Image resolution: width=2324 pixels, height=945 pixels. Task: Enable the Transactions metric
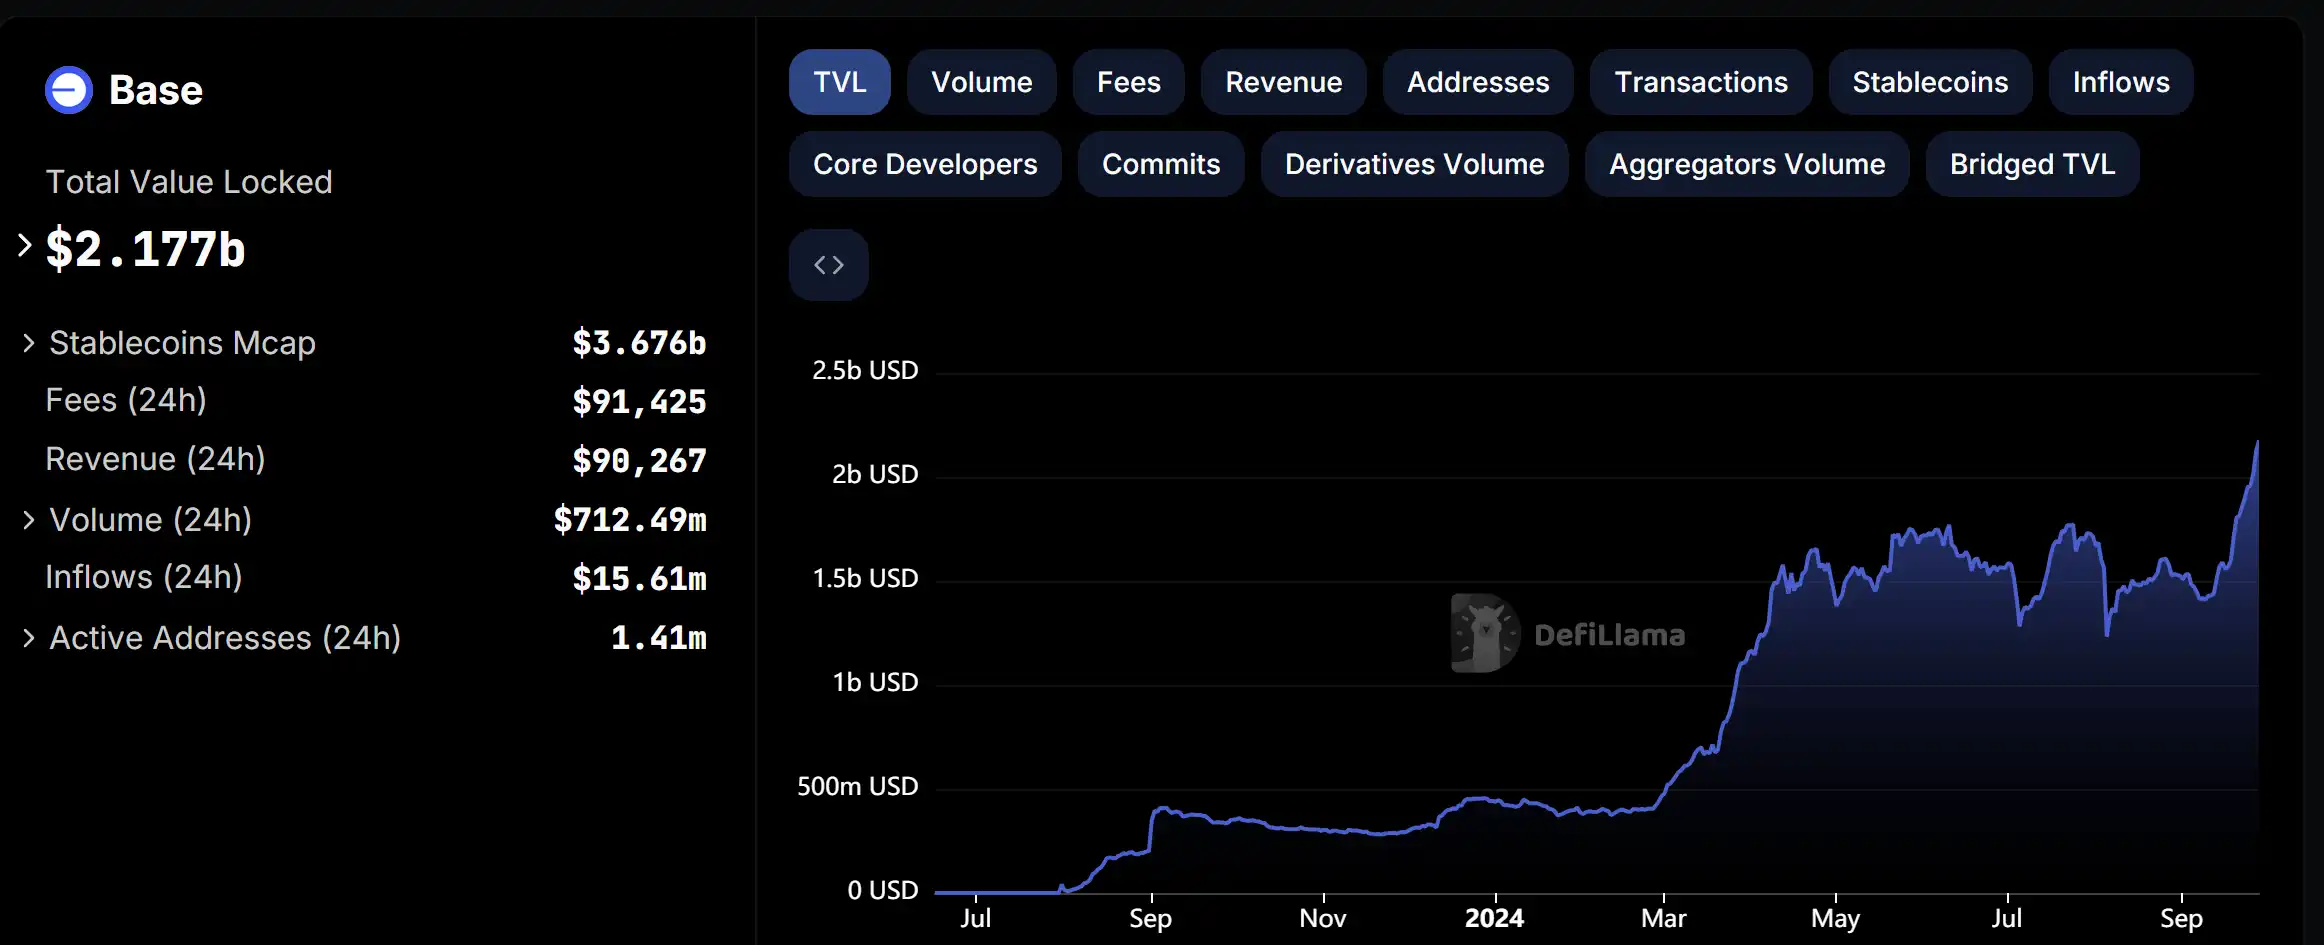tap(1700, 82)
